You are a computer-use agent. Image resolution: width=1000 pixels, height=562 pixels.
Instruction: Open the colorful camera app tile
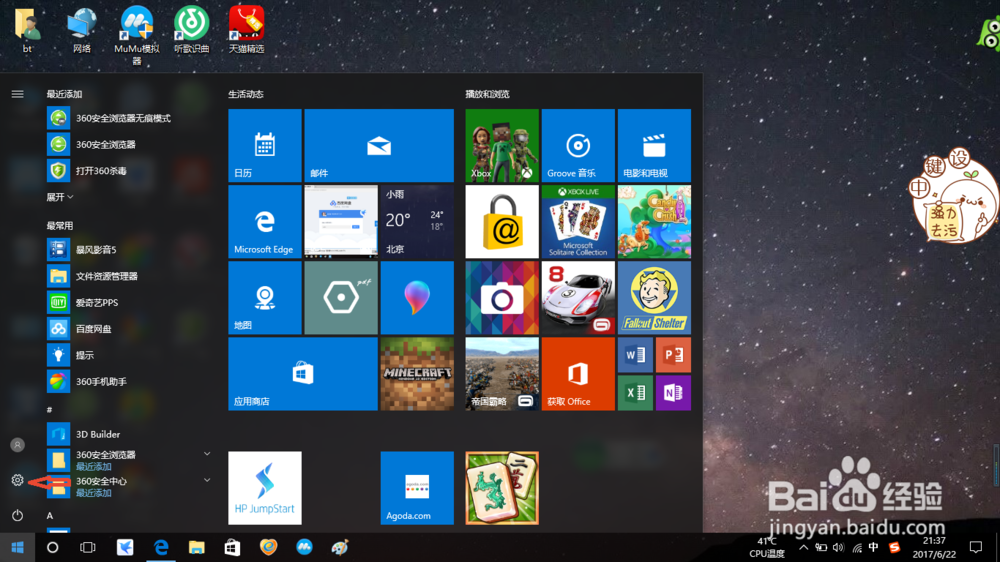[x=502, y=298]
